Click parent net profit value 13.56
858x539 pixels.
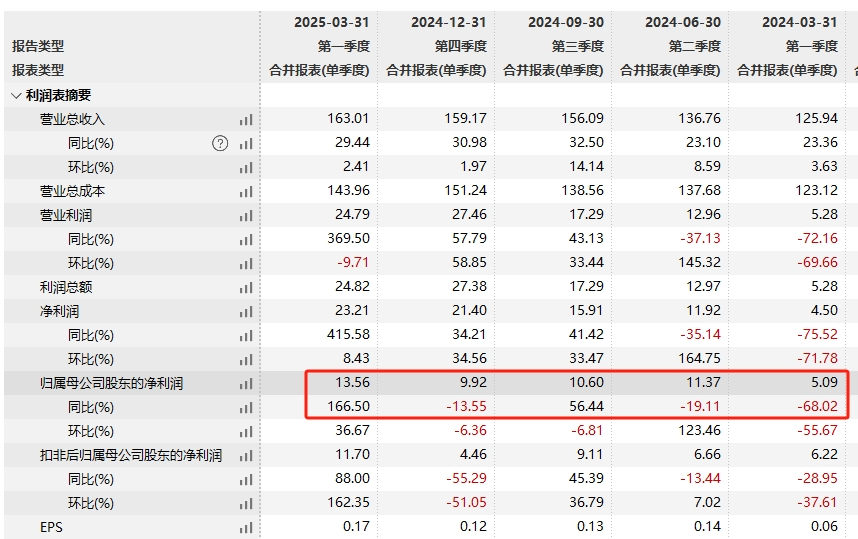point(352,382)
